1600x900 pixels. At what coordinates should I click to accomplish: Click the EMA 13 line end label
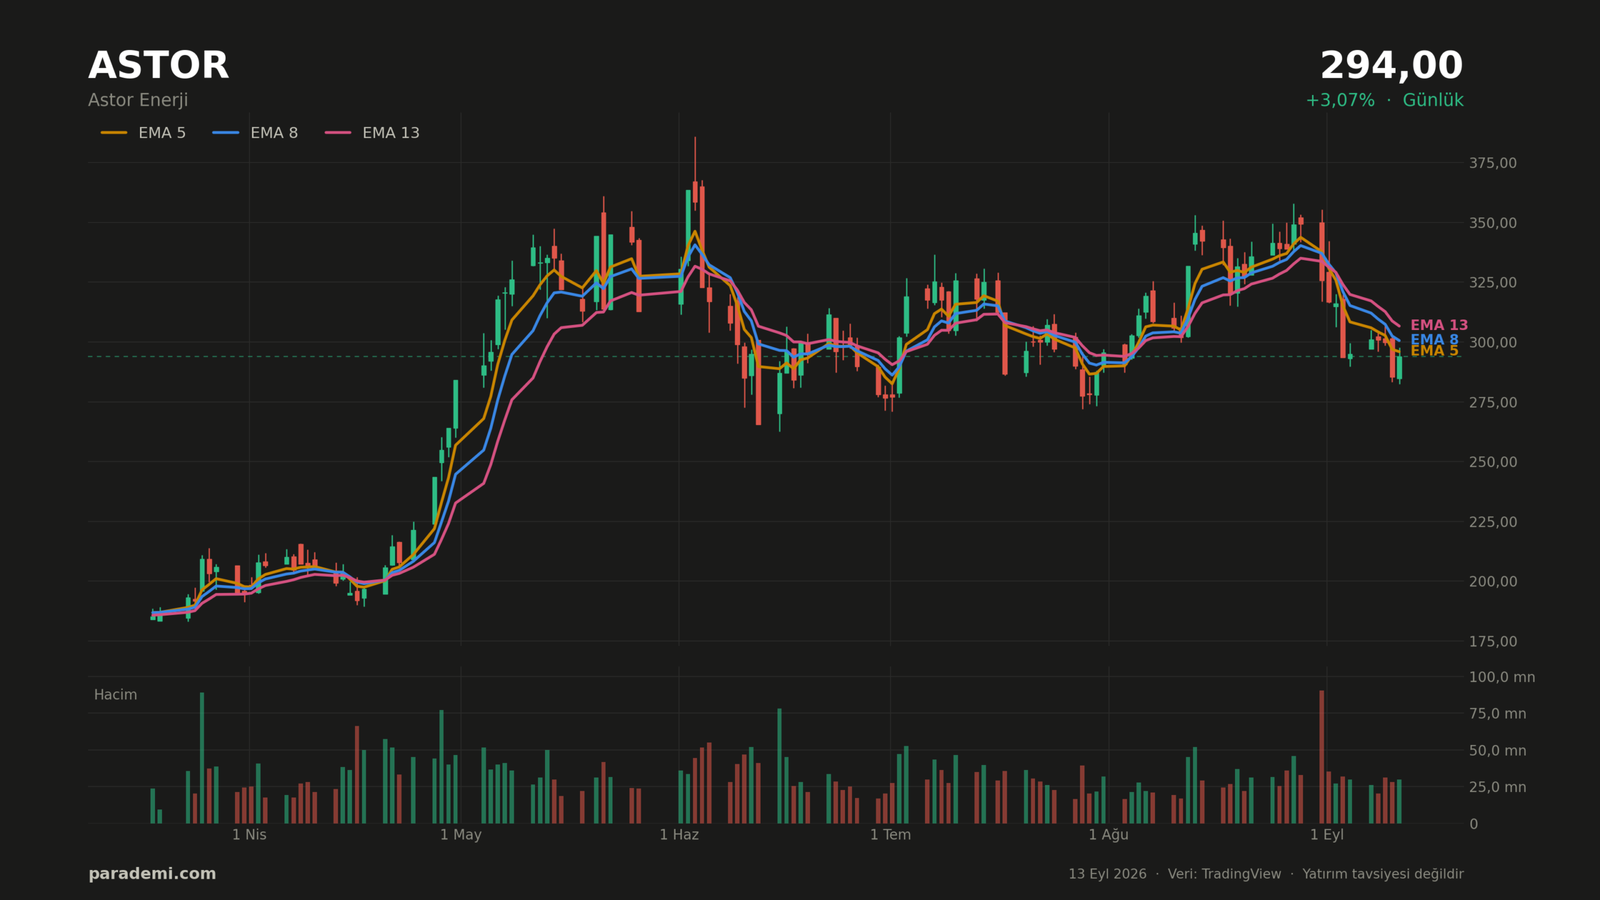pos(1439,325)
